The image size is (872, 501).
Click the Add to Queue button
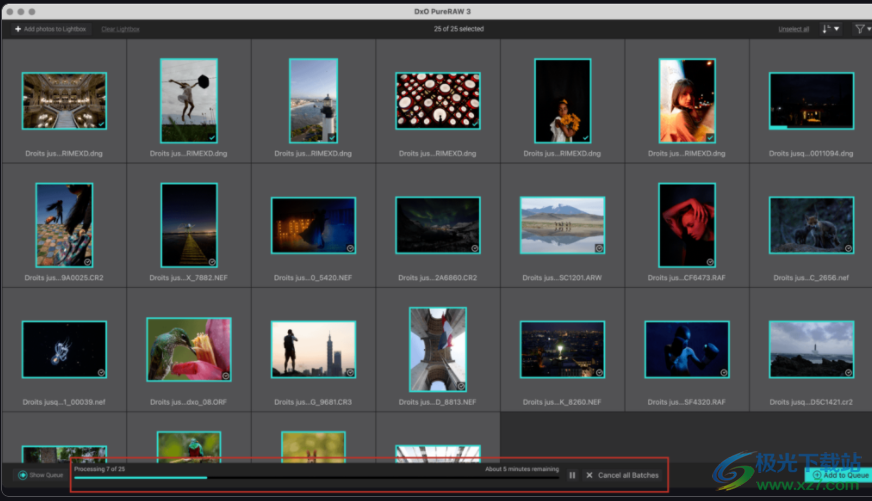point(840,475)
